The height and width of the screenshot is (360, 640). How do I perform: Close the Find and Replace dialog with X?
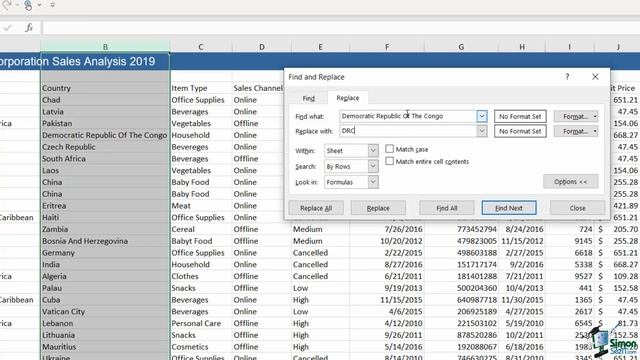[595, 77]
